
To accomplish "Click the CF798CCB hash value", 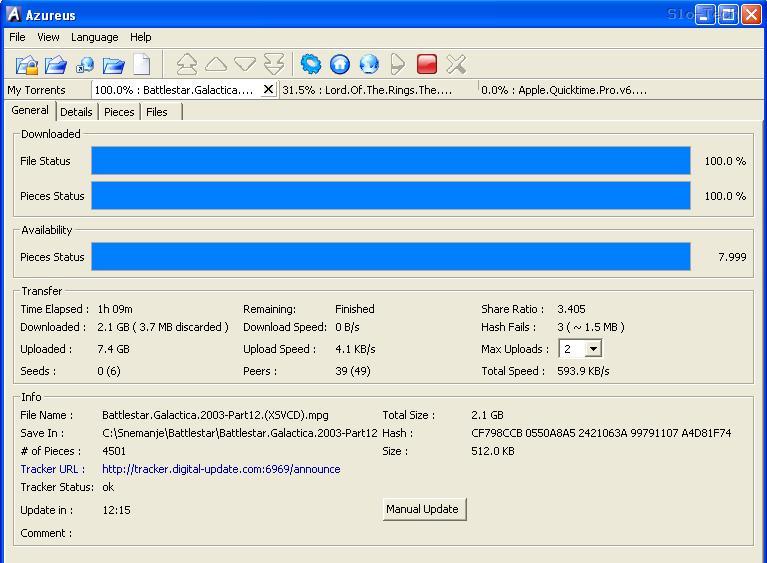I will pos(601,433).
